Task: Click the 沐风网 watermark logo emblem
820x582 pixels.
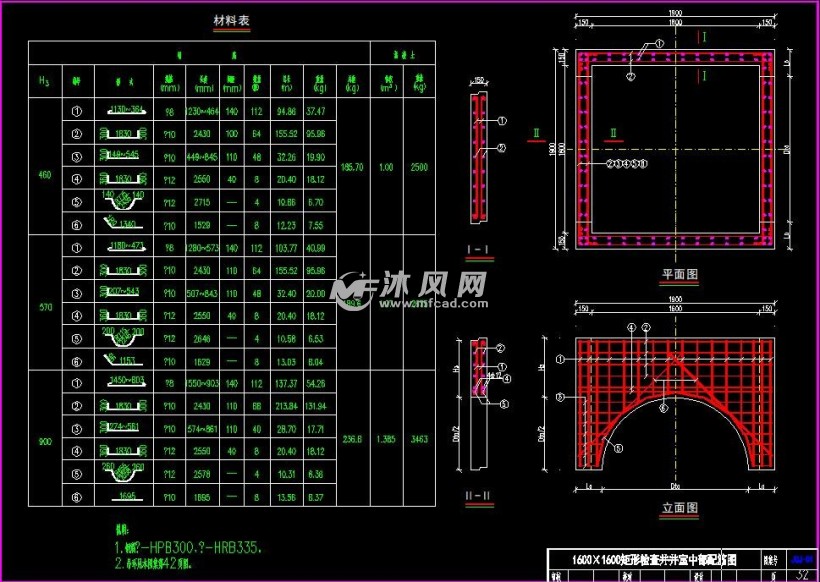Action: pos(354,290)
